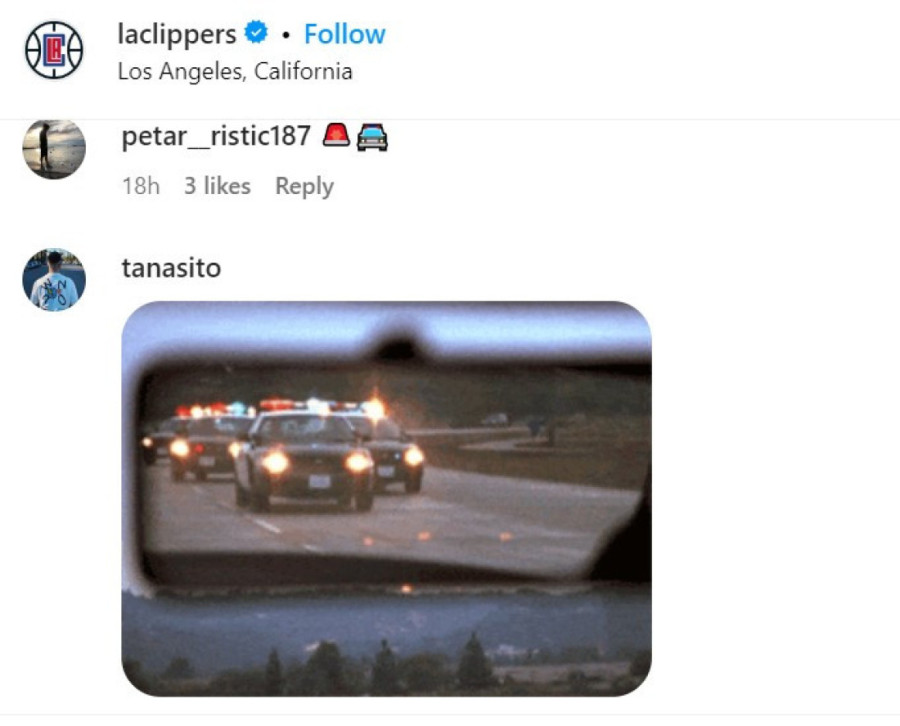900x726 pixels.
Task: Follow the laclippers account
Action: click(344, 34)
